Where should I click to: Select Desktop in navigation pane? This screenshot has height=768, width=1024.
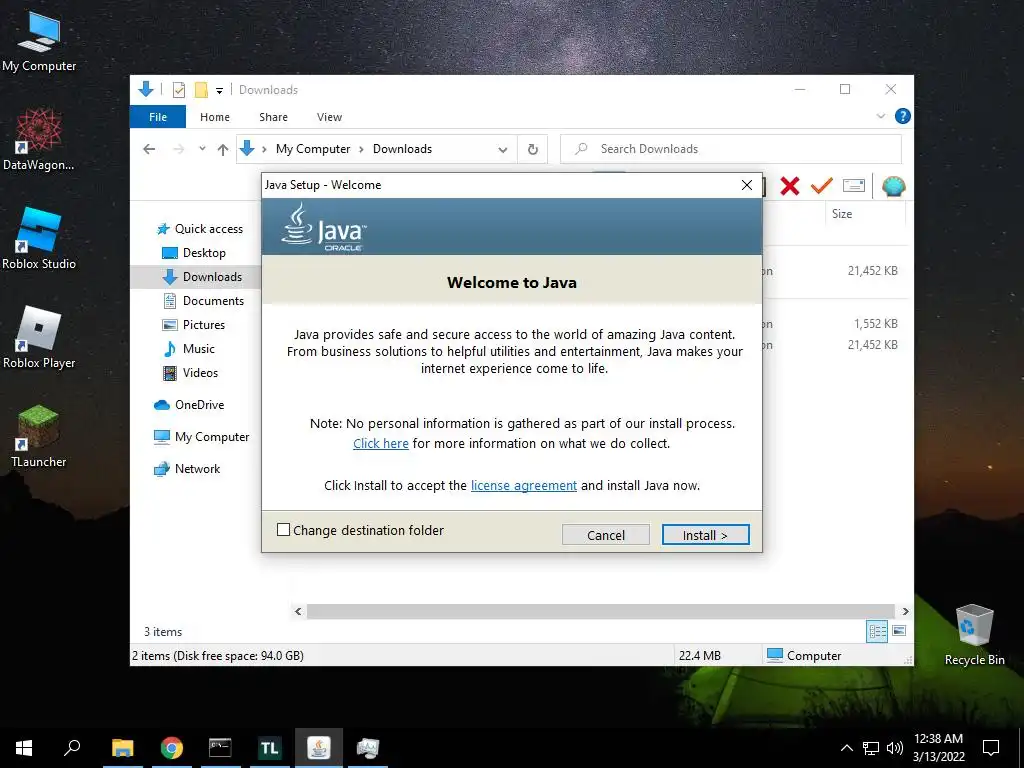(x=193, y=253)
